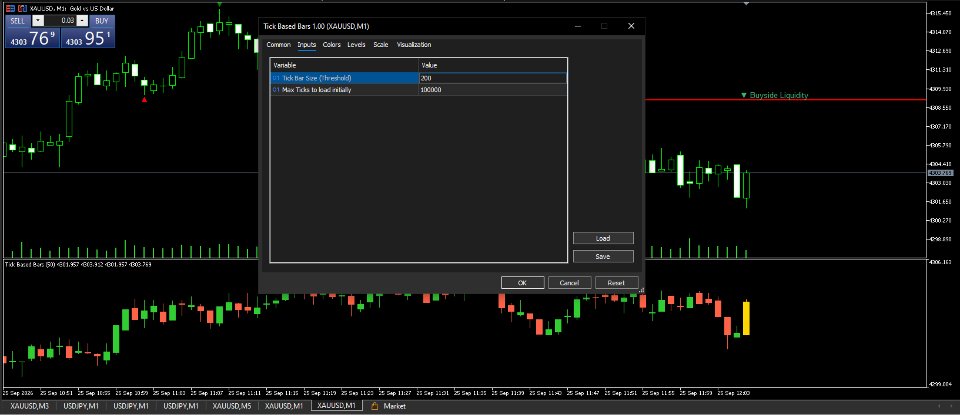960x415 pixels.
Task: Click the Variable column header
Action: pyautogui.click(x=345, y=65)
